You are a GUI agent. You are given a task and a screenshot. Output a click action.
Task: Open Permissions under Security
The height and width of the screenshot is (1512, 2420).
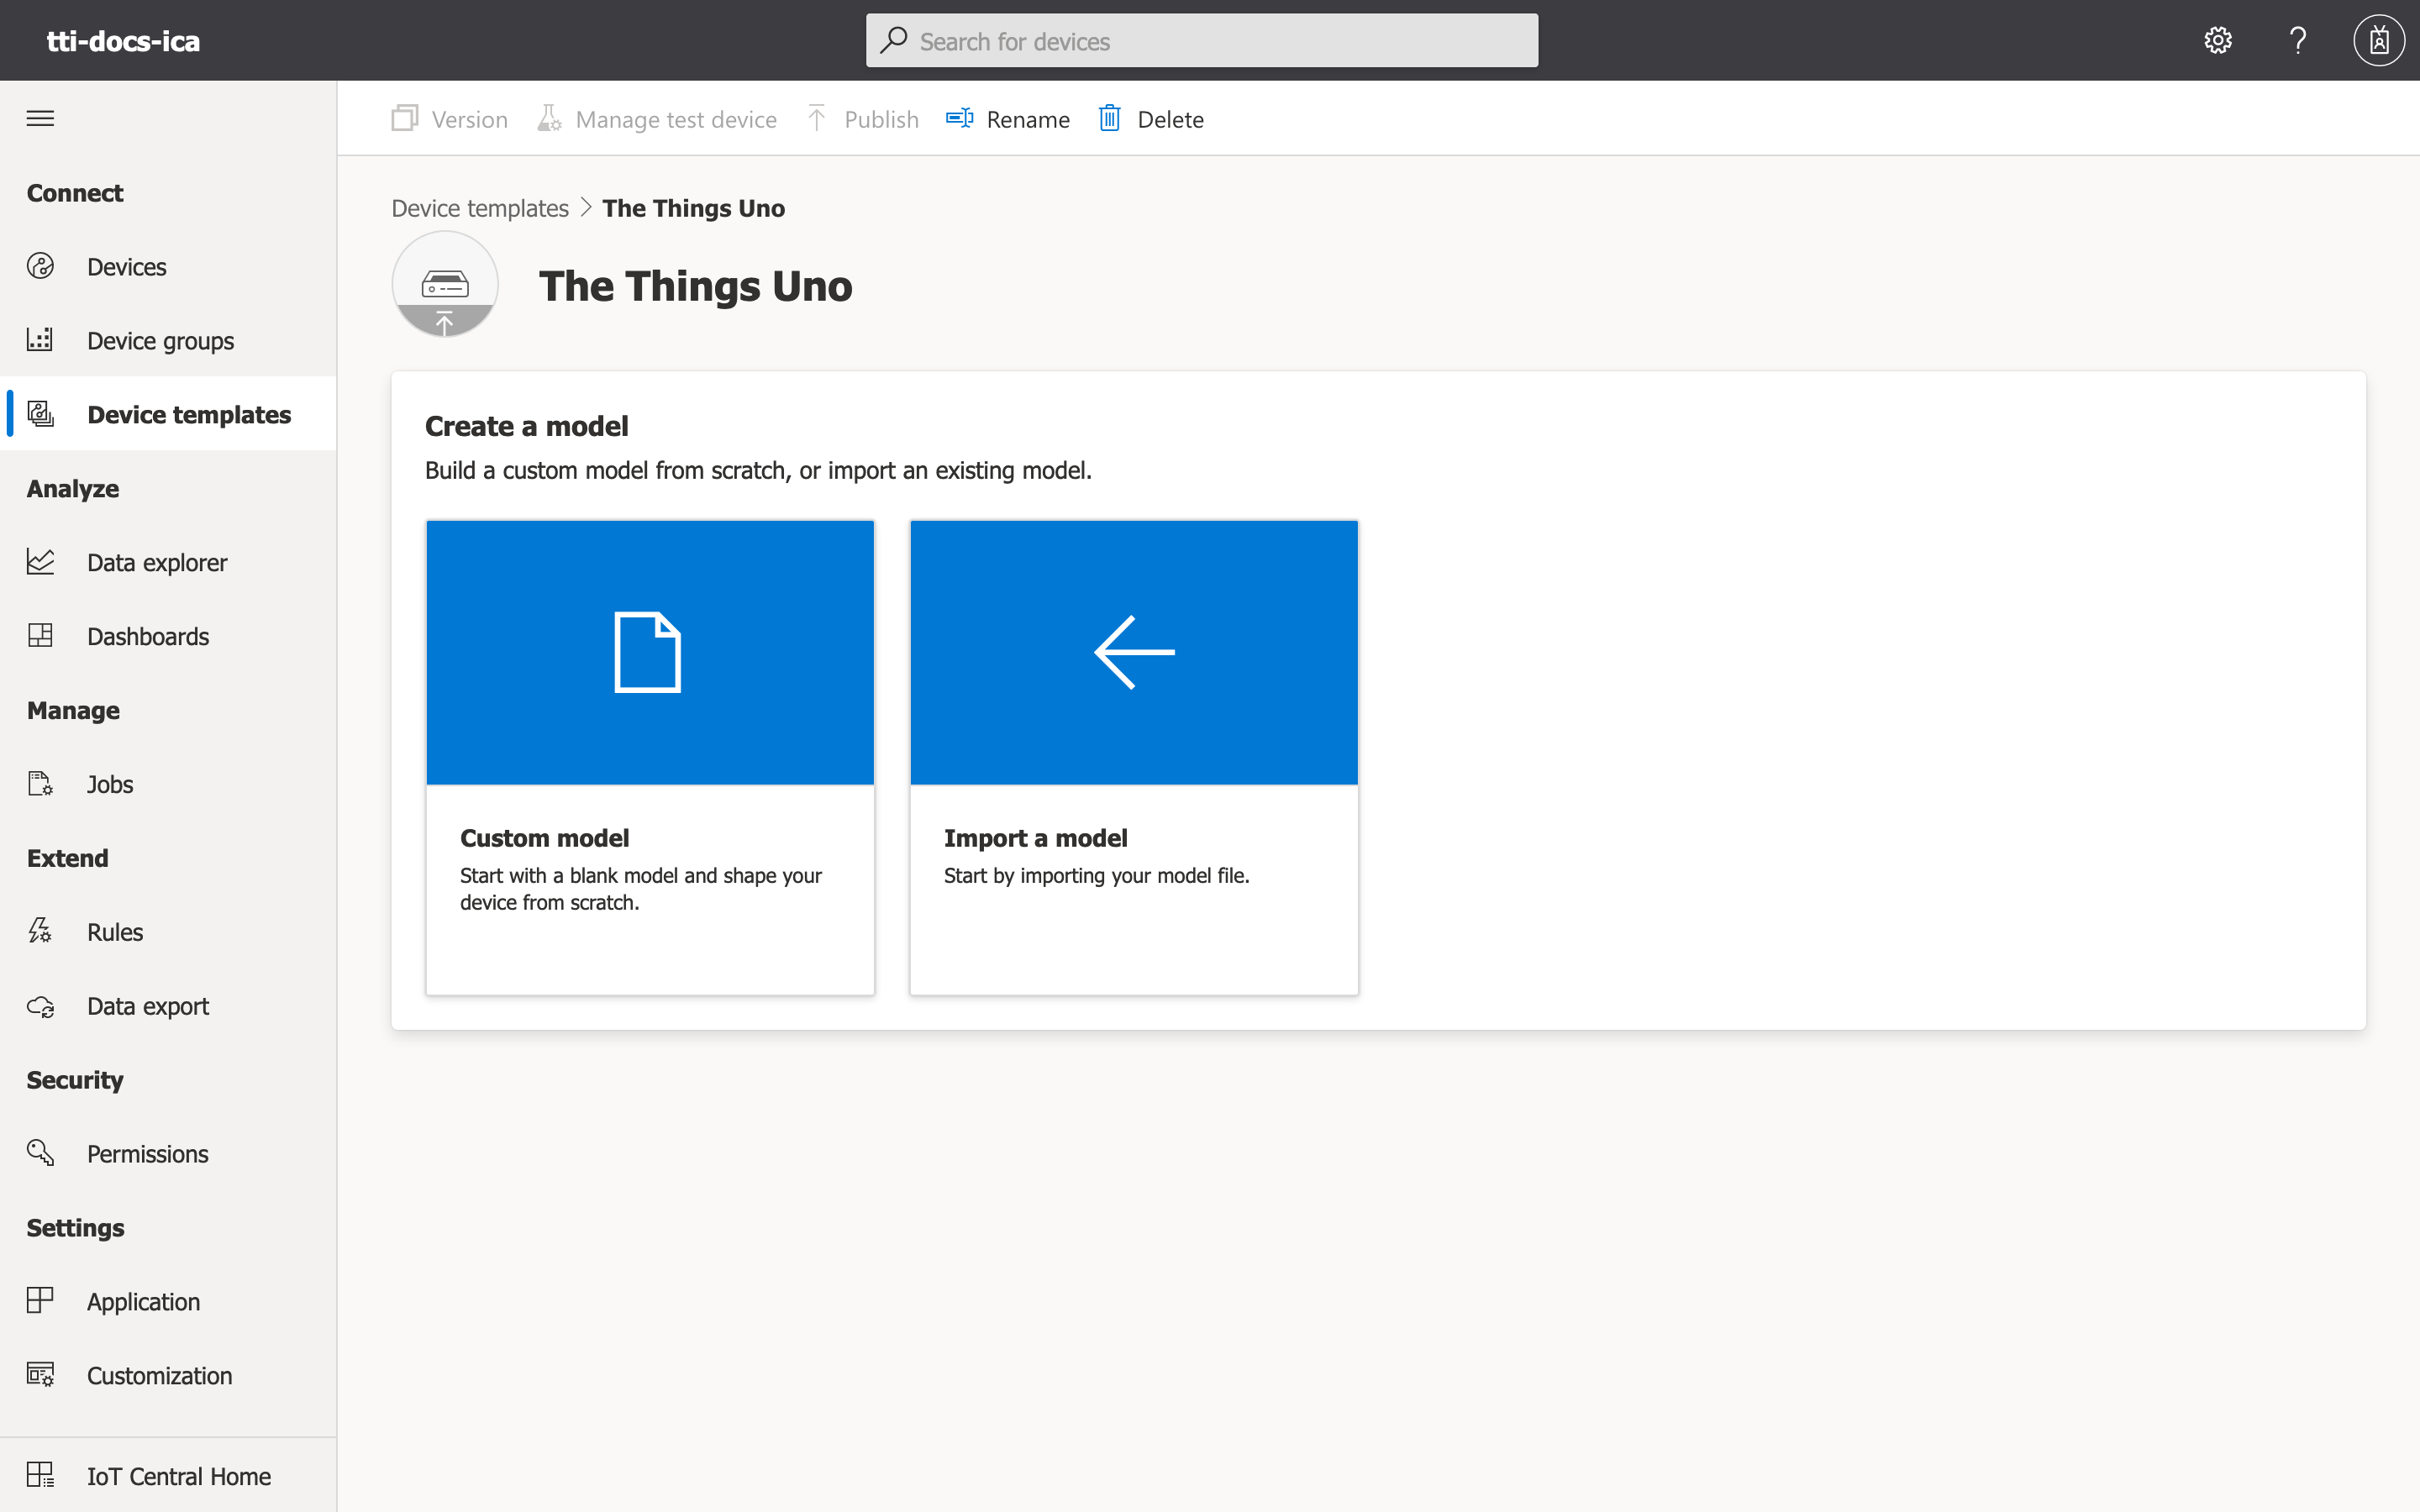[147, 1154]
